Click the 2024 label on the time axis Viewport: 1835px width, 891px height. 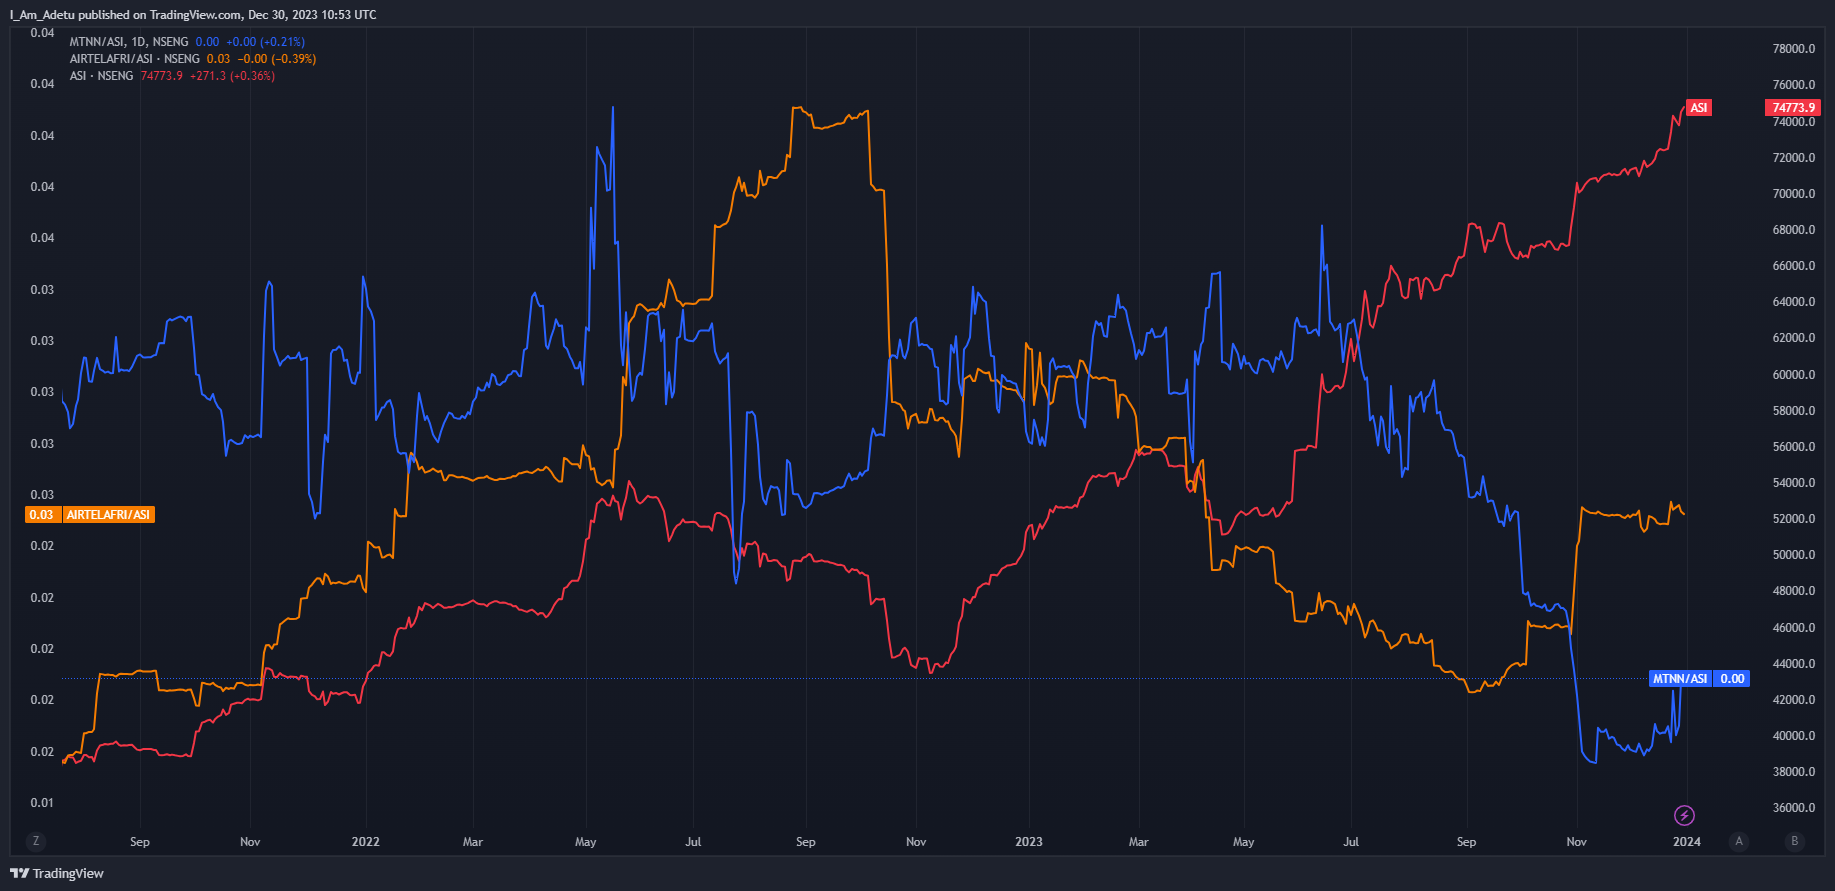pyautogui.click(x=1687, y=842)
